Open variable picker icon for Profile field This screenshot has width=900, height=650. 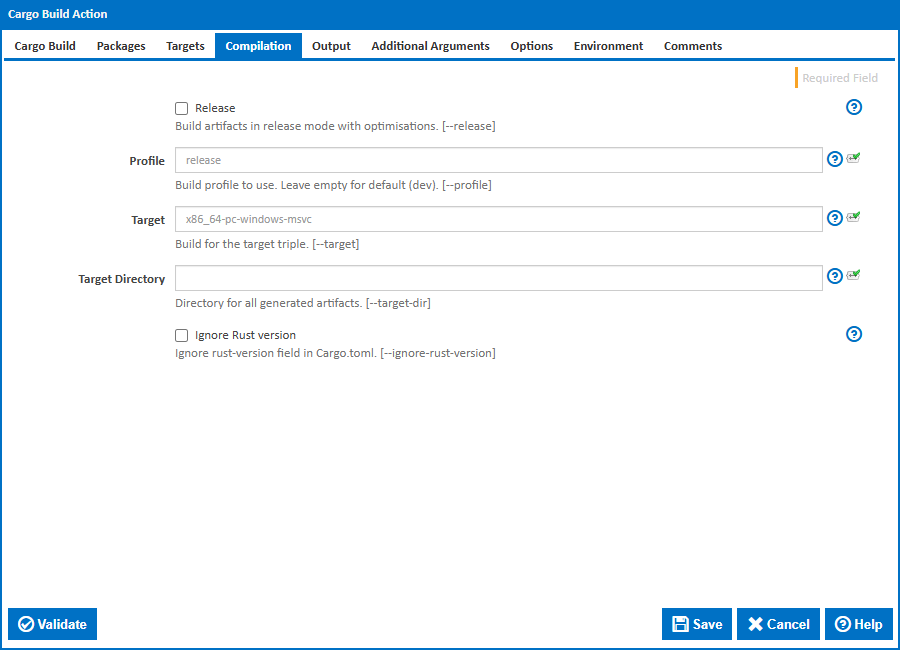(x=853, y=159)
